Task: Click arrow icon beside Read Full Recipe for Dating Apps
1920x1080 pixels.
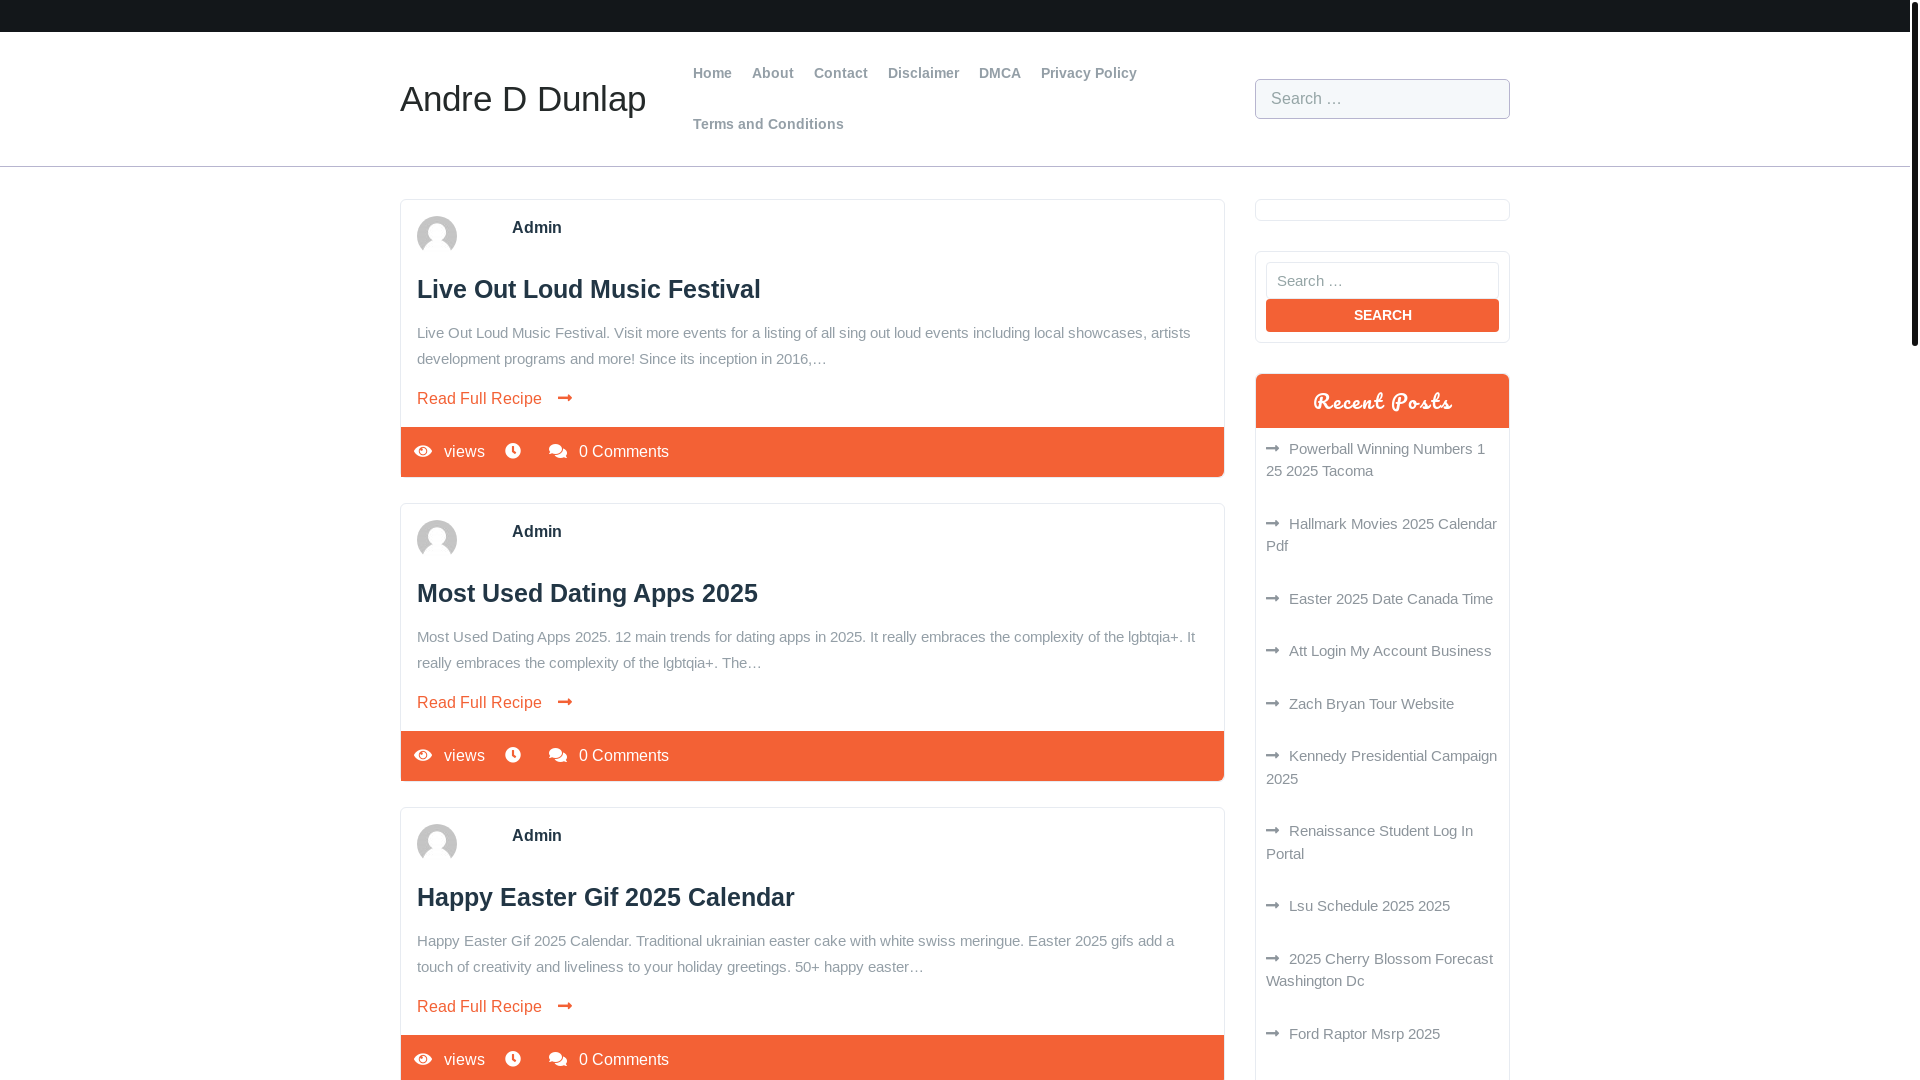Action: tap(565, 702)
